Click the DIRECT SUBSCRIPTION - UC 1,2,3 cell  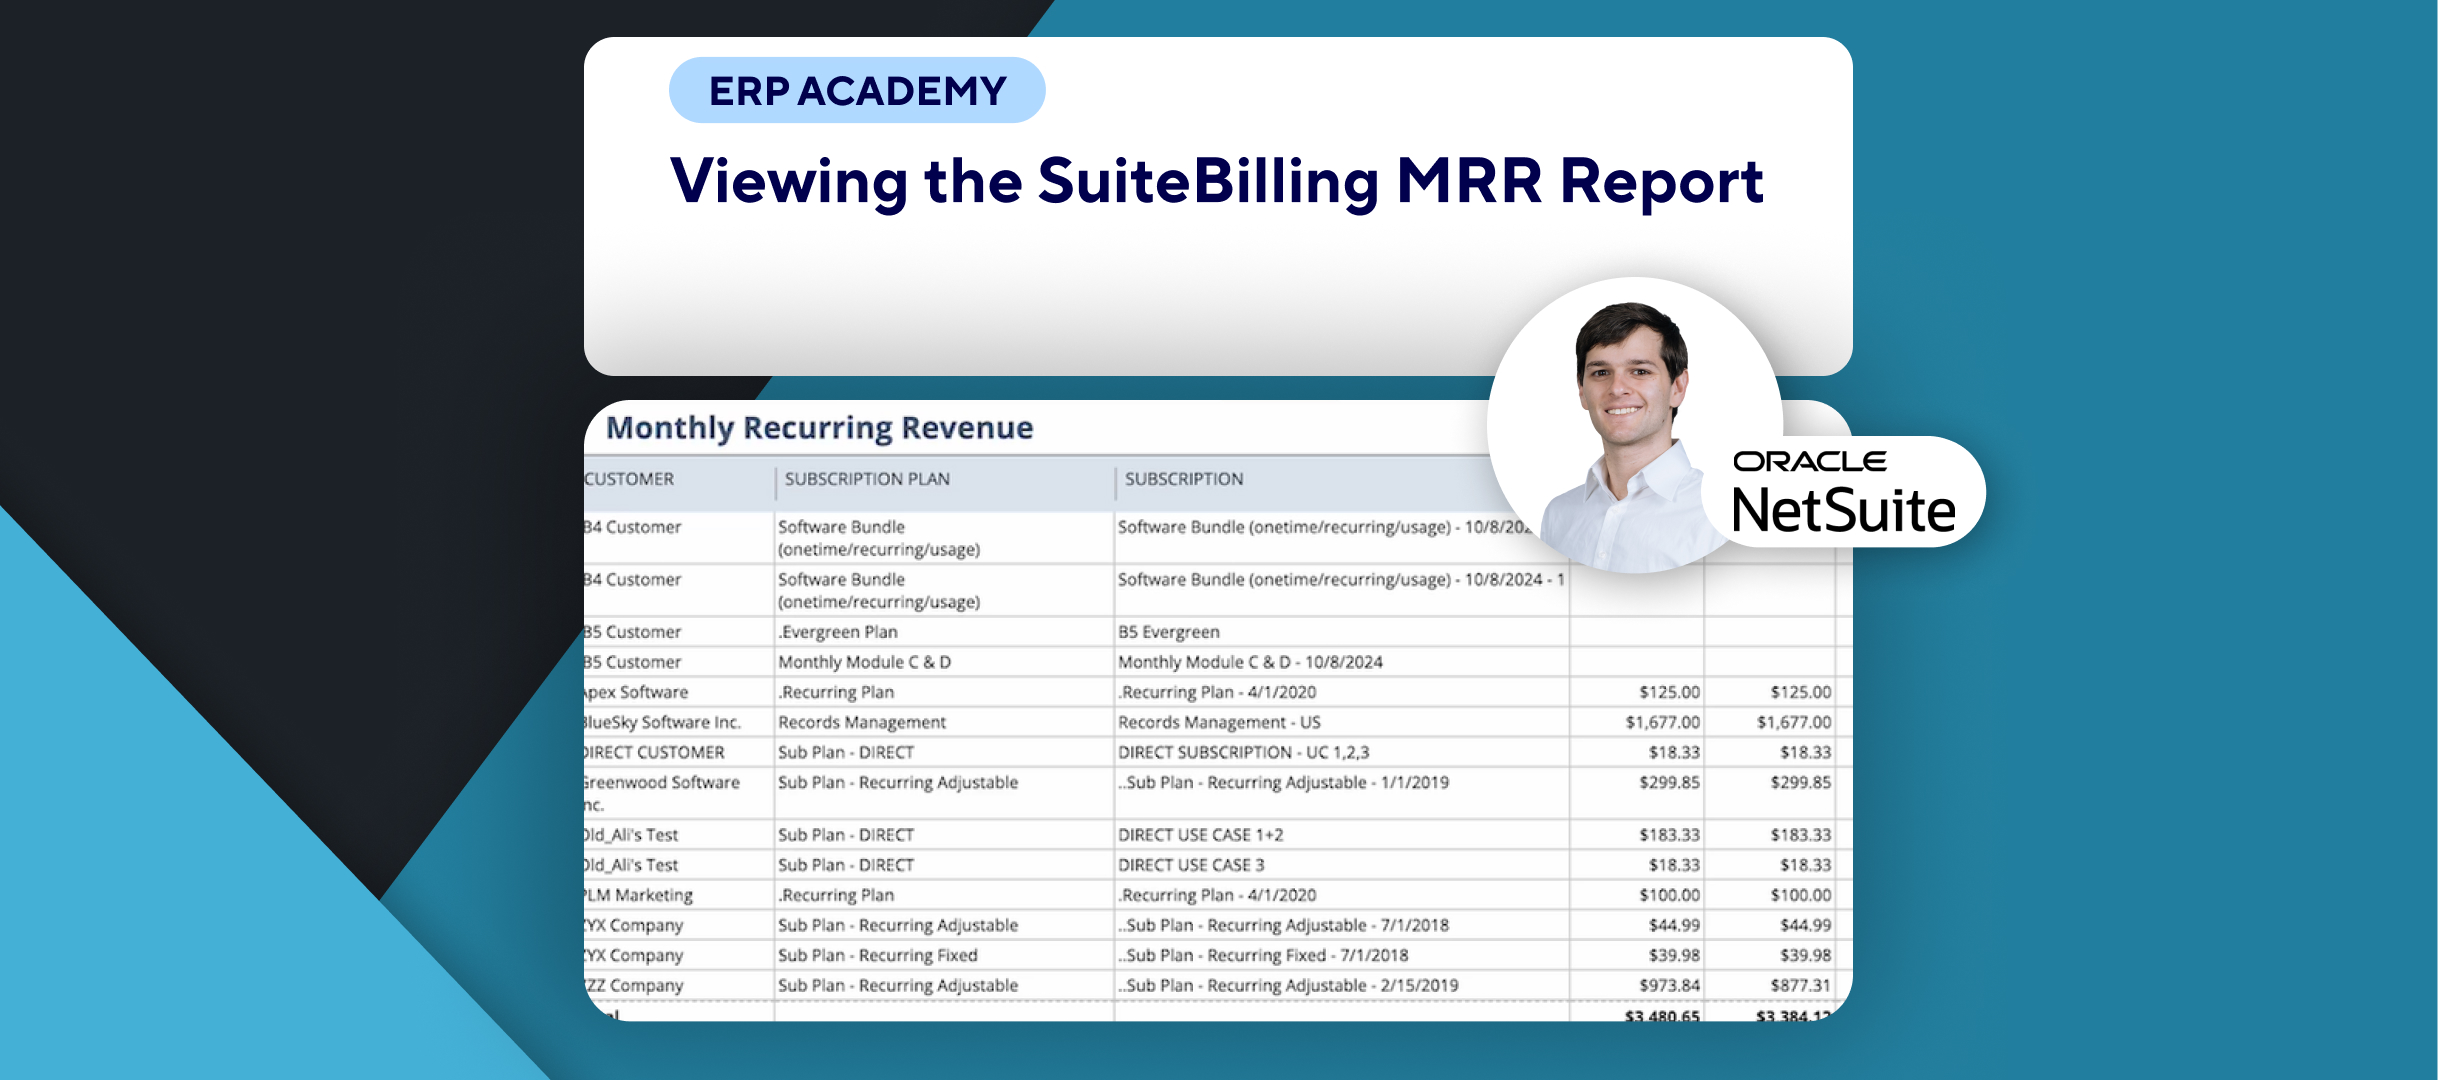click(x=1243, y=752)
